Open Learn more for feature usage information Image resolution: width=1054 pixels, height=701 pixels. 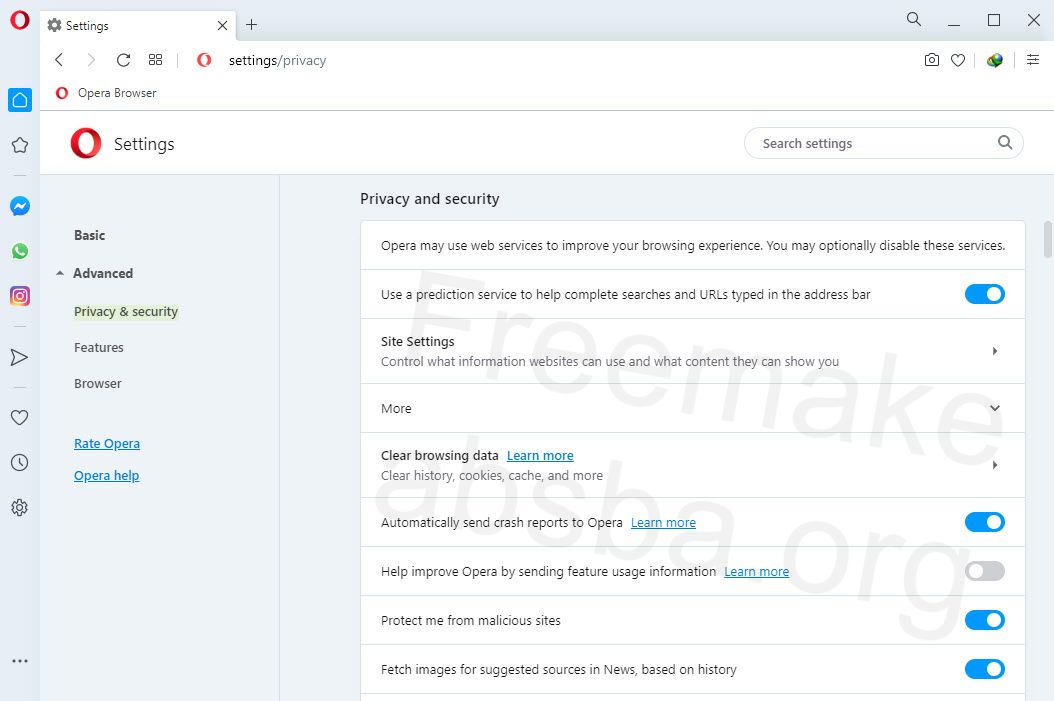tap(756, 571)
